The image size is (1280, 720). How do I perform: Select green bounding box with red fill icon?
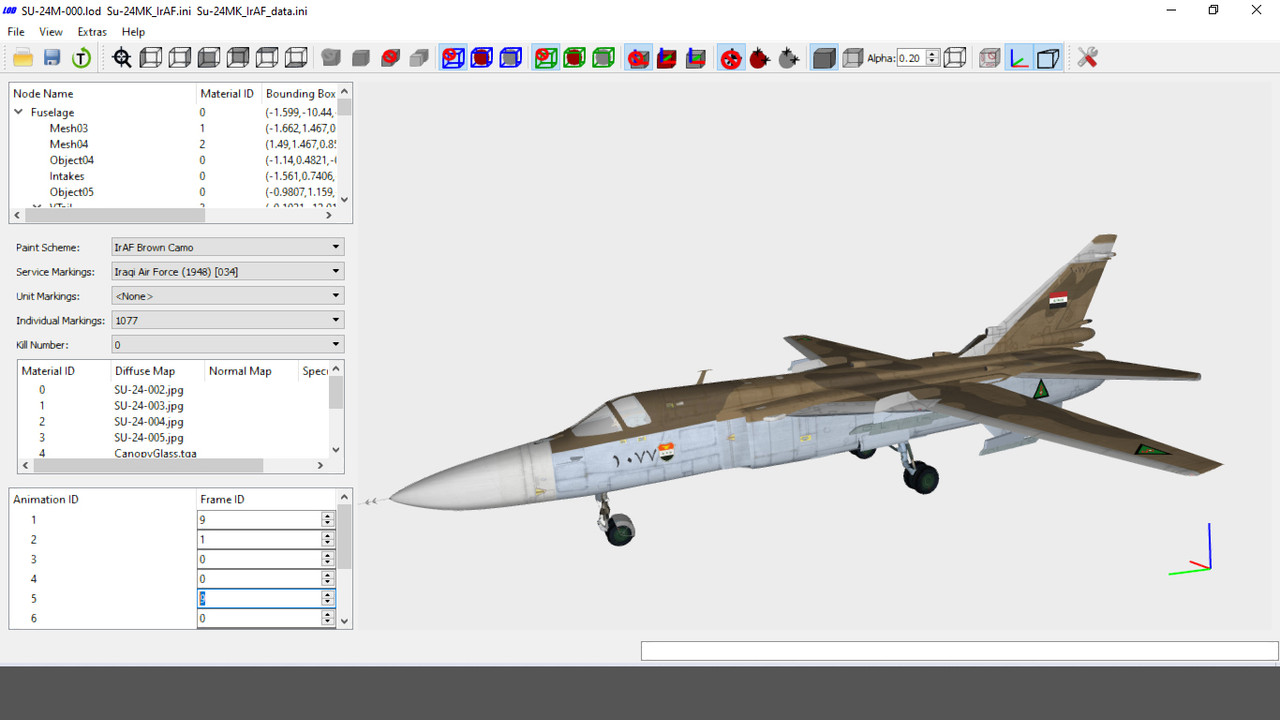point(574,58)
